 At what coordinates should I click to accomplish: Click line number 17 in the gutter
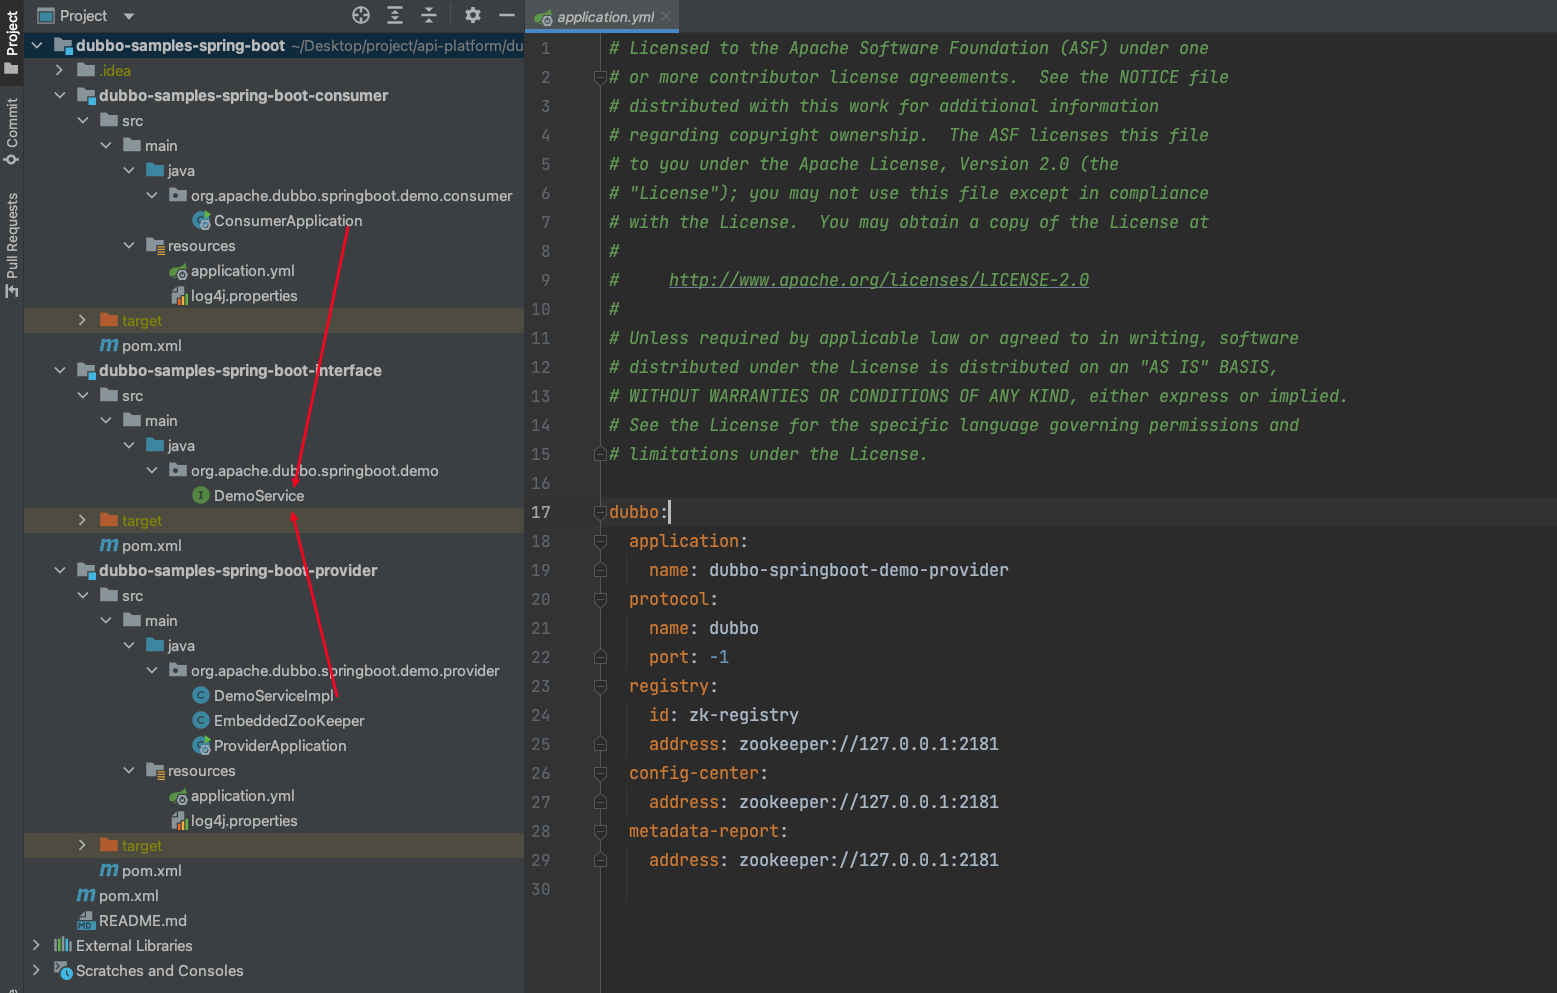click(540, 512)
